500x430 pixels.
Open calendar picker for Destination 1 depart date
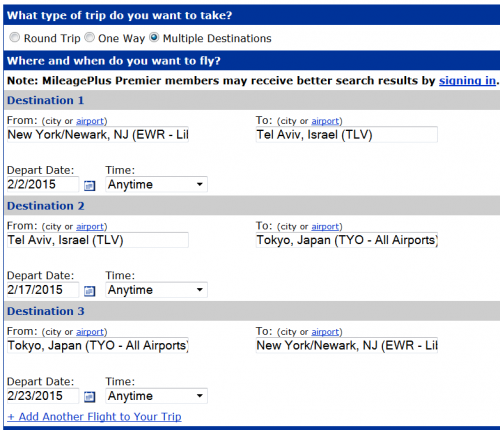pos(89,185)
